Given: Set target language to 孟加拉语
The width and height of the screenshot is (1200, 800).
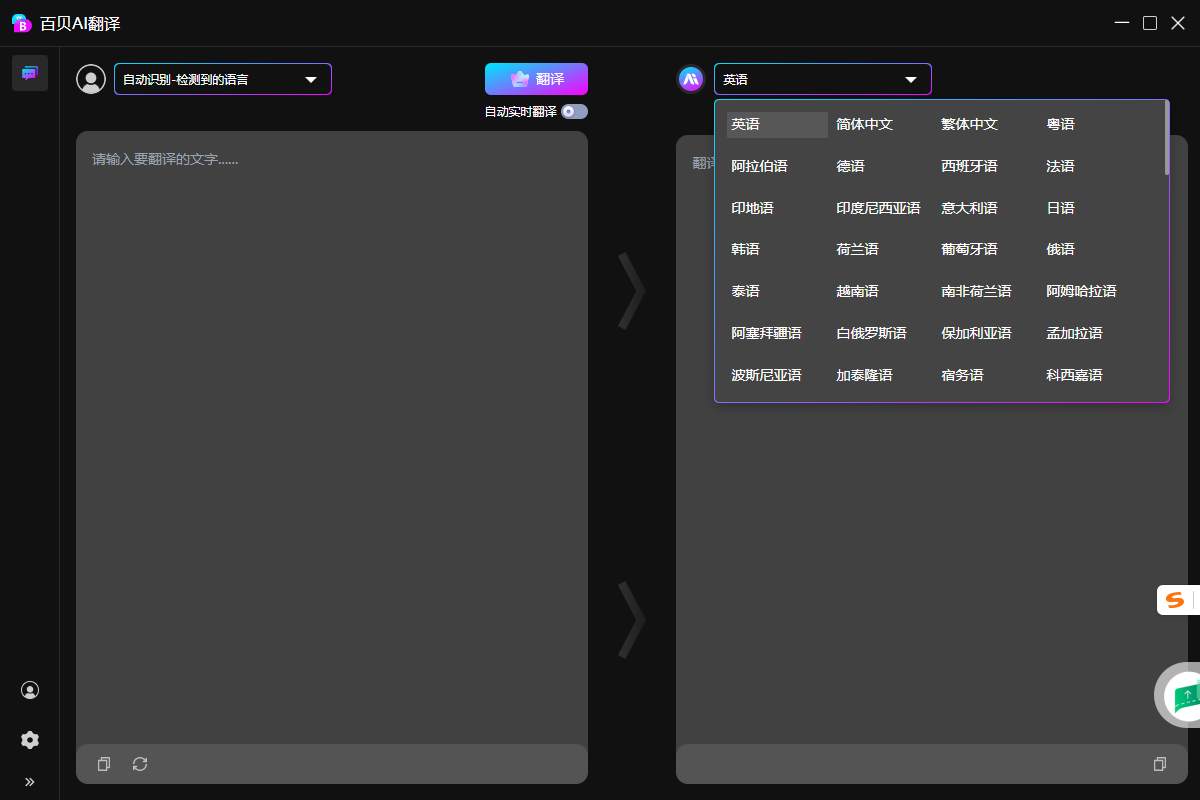Looking at the screenshot, I should pyautogui.click(x=1074, y=333).
